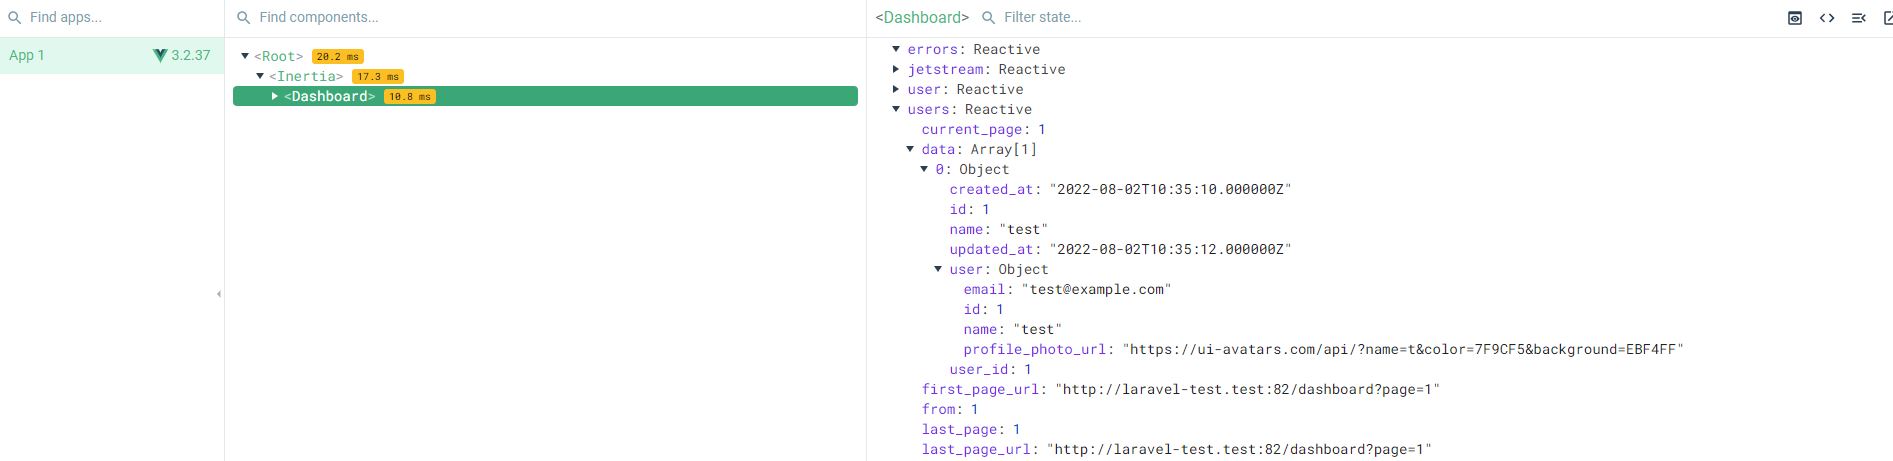Select App 1 in the apps list
The width and height of the screenshot is (1893, 461).
[x=112, y=56]
